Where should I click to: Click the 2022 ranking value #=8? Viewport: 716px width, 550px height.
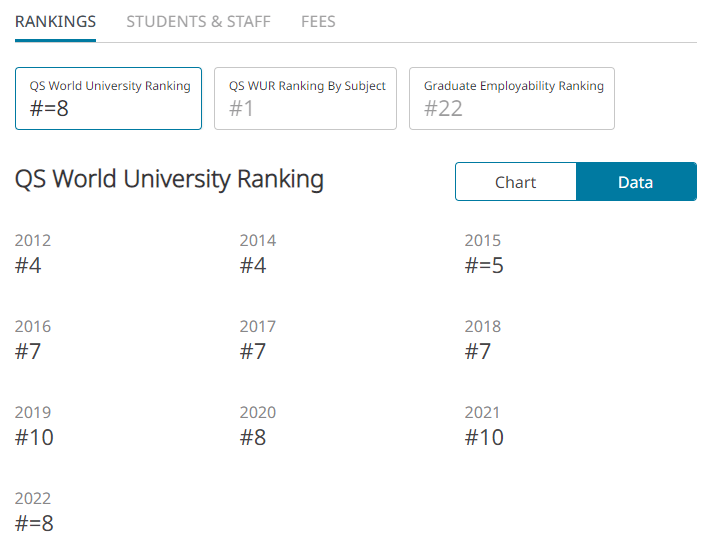34,523
